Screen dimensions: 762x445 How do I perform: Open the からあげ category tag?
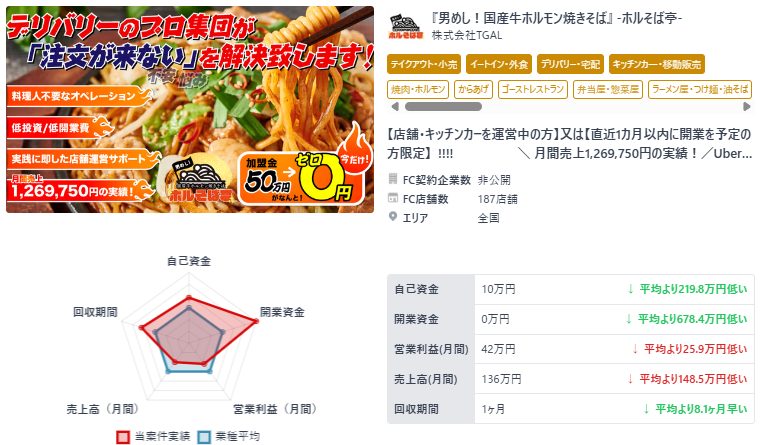pos(473,89)
